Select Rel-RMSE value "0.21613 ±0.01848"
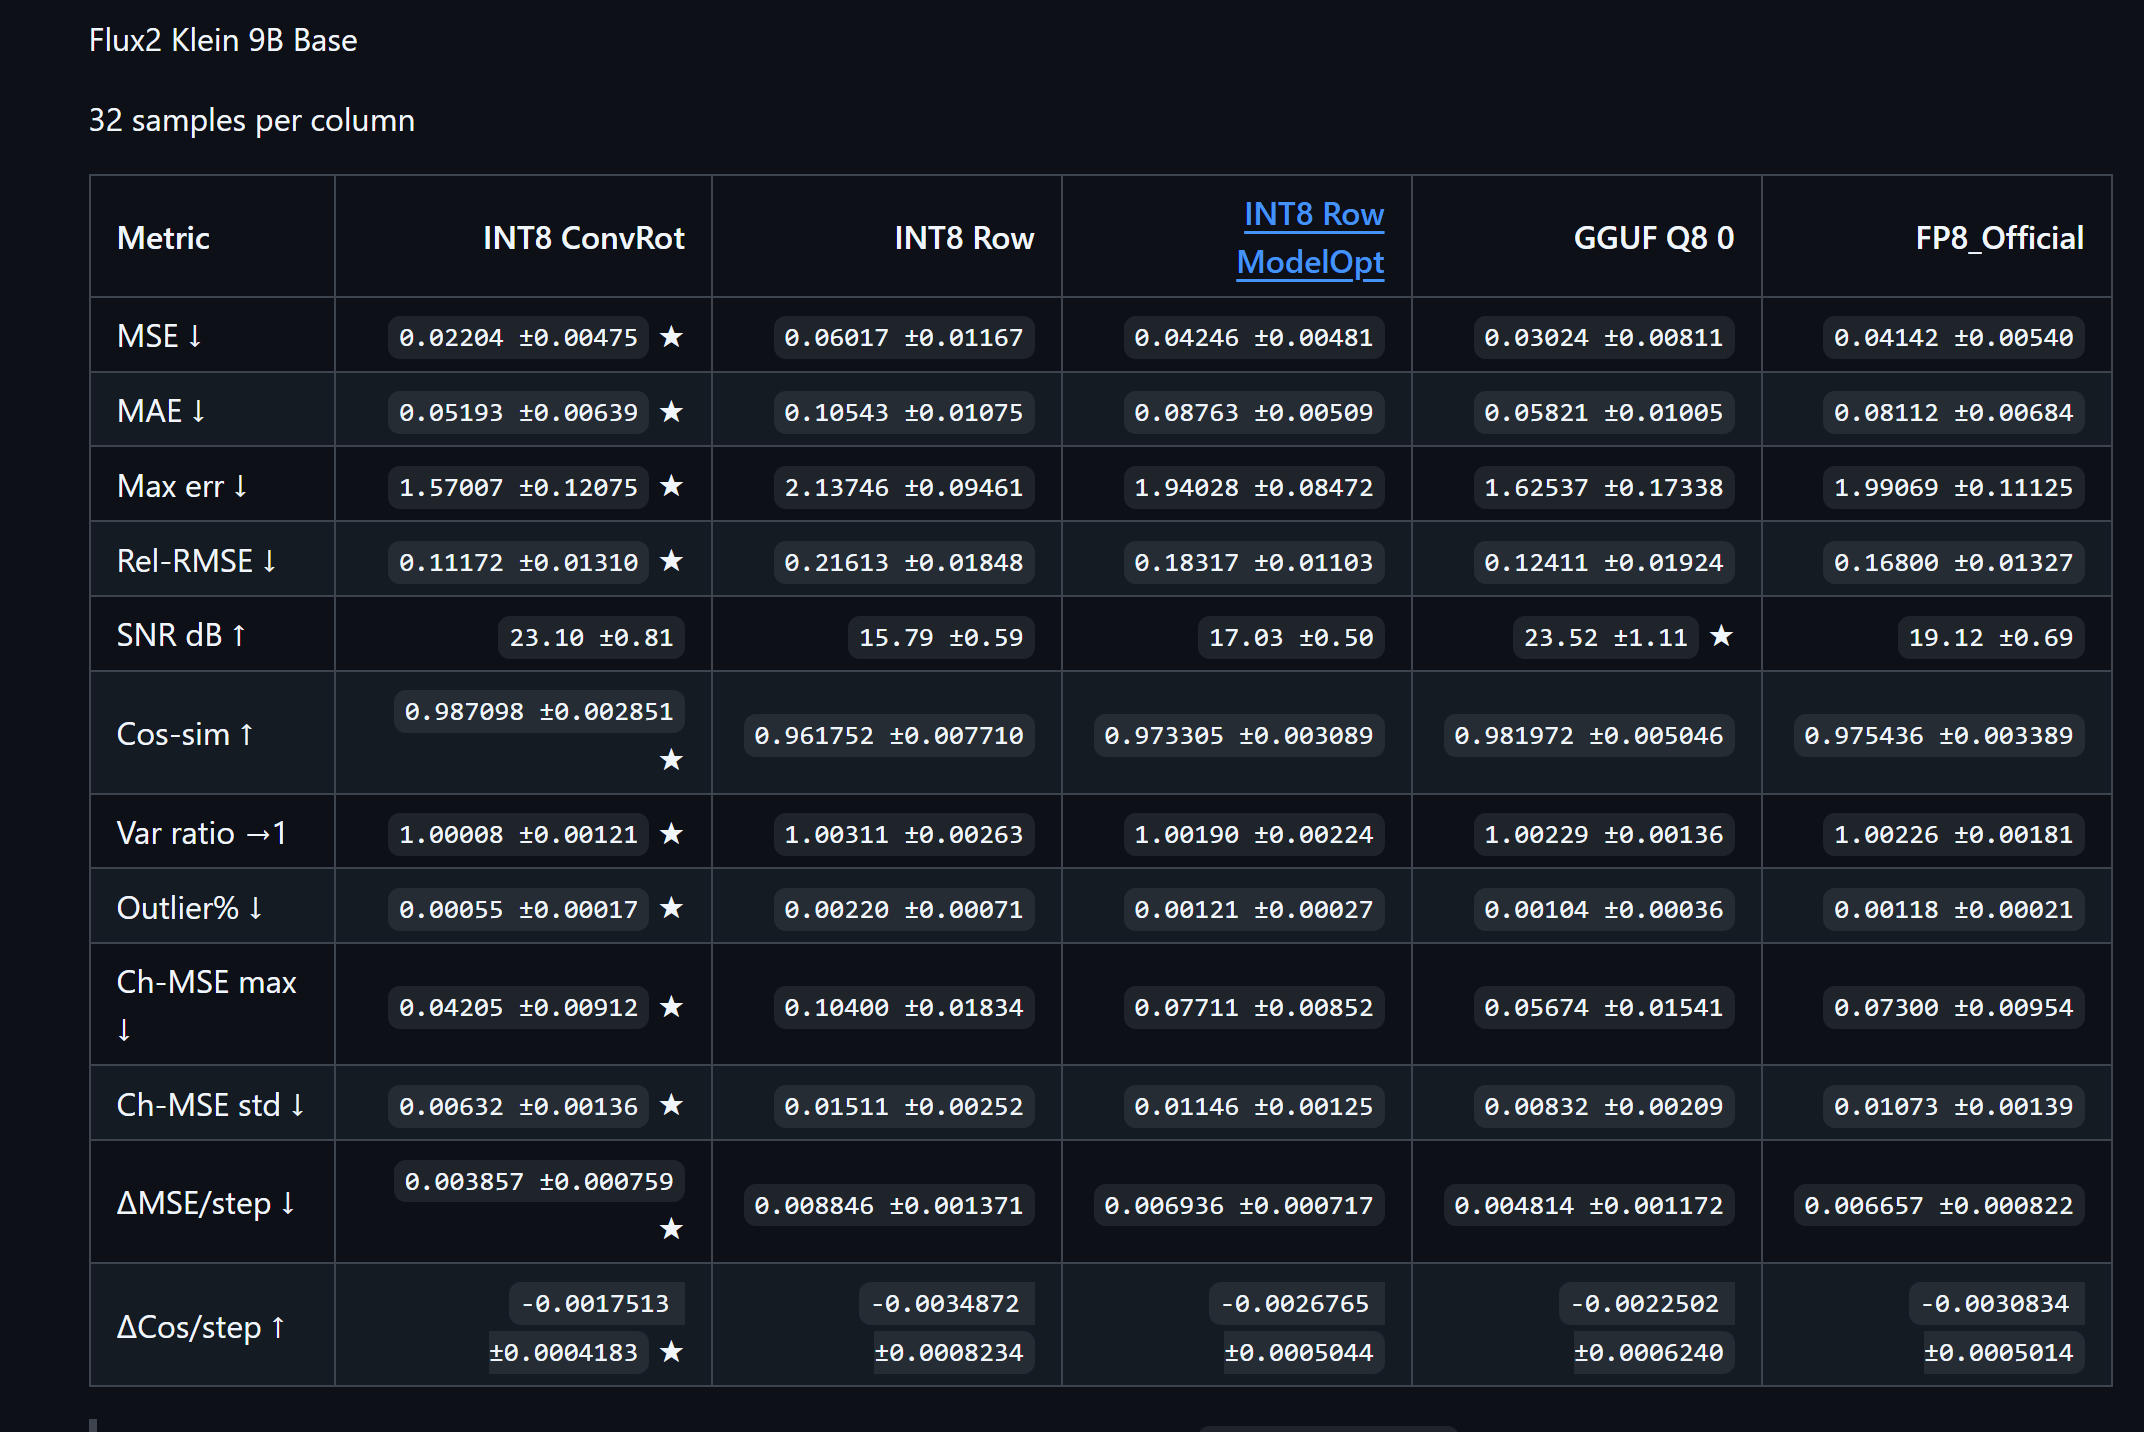This screenshot has height=1432, width=2144. point(904,563)
